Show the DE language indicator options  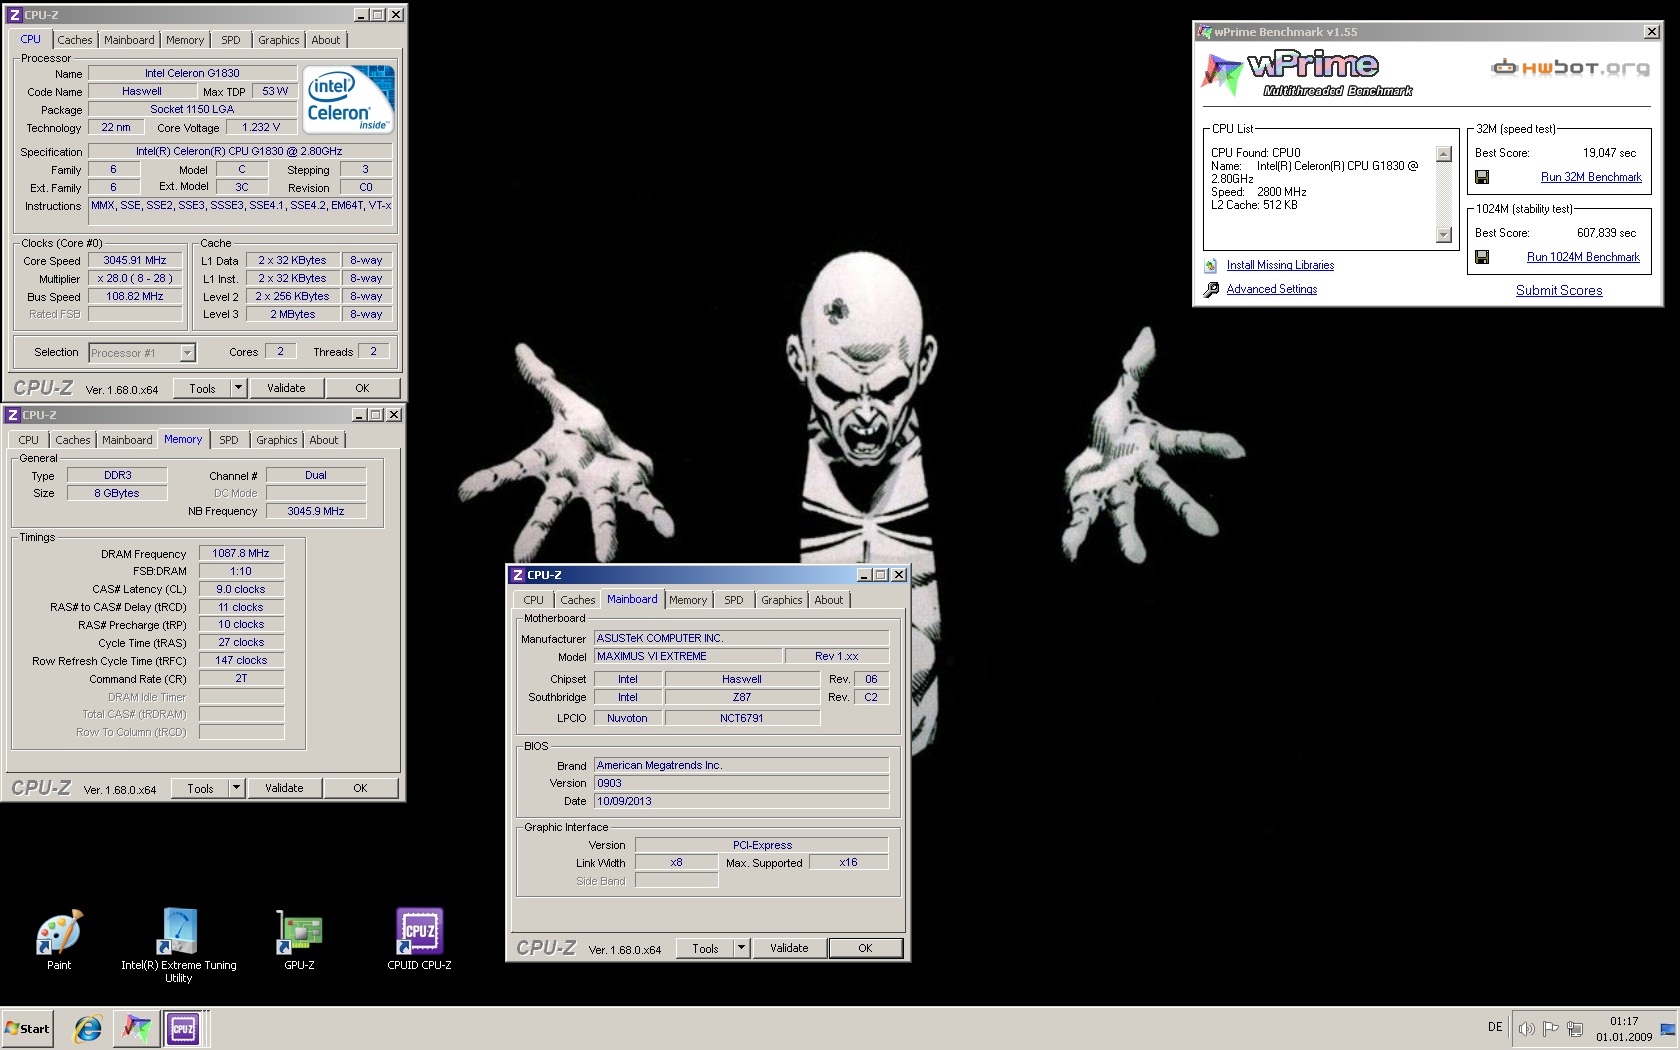(x=1495, y=1027)
